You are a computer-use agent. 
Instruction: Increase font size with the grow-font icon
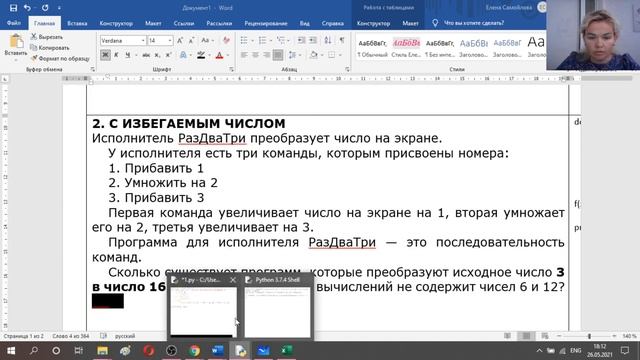point(180,40)
